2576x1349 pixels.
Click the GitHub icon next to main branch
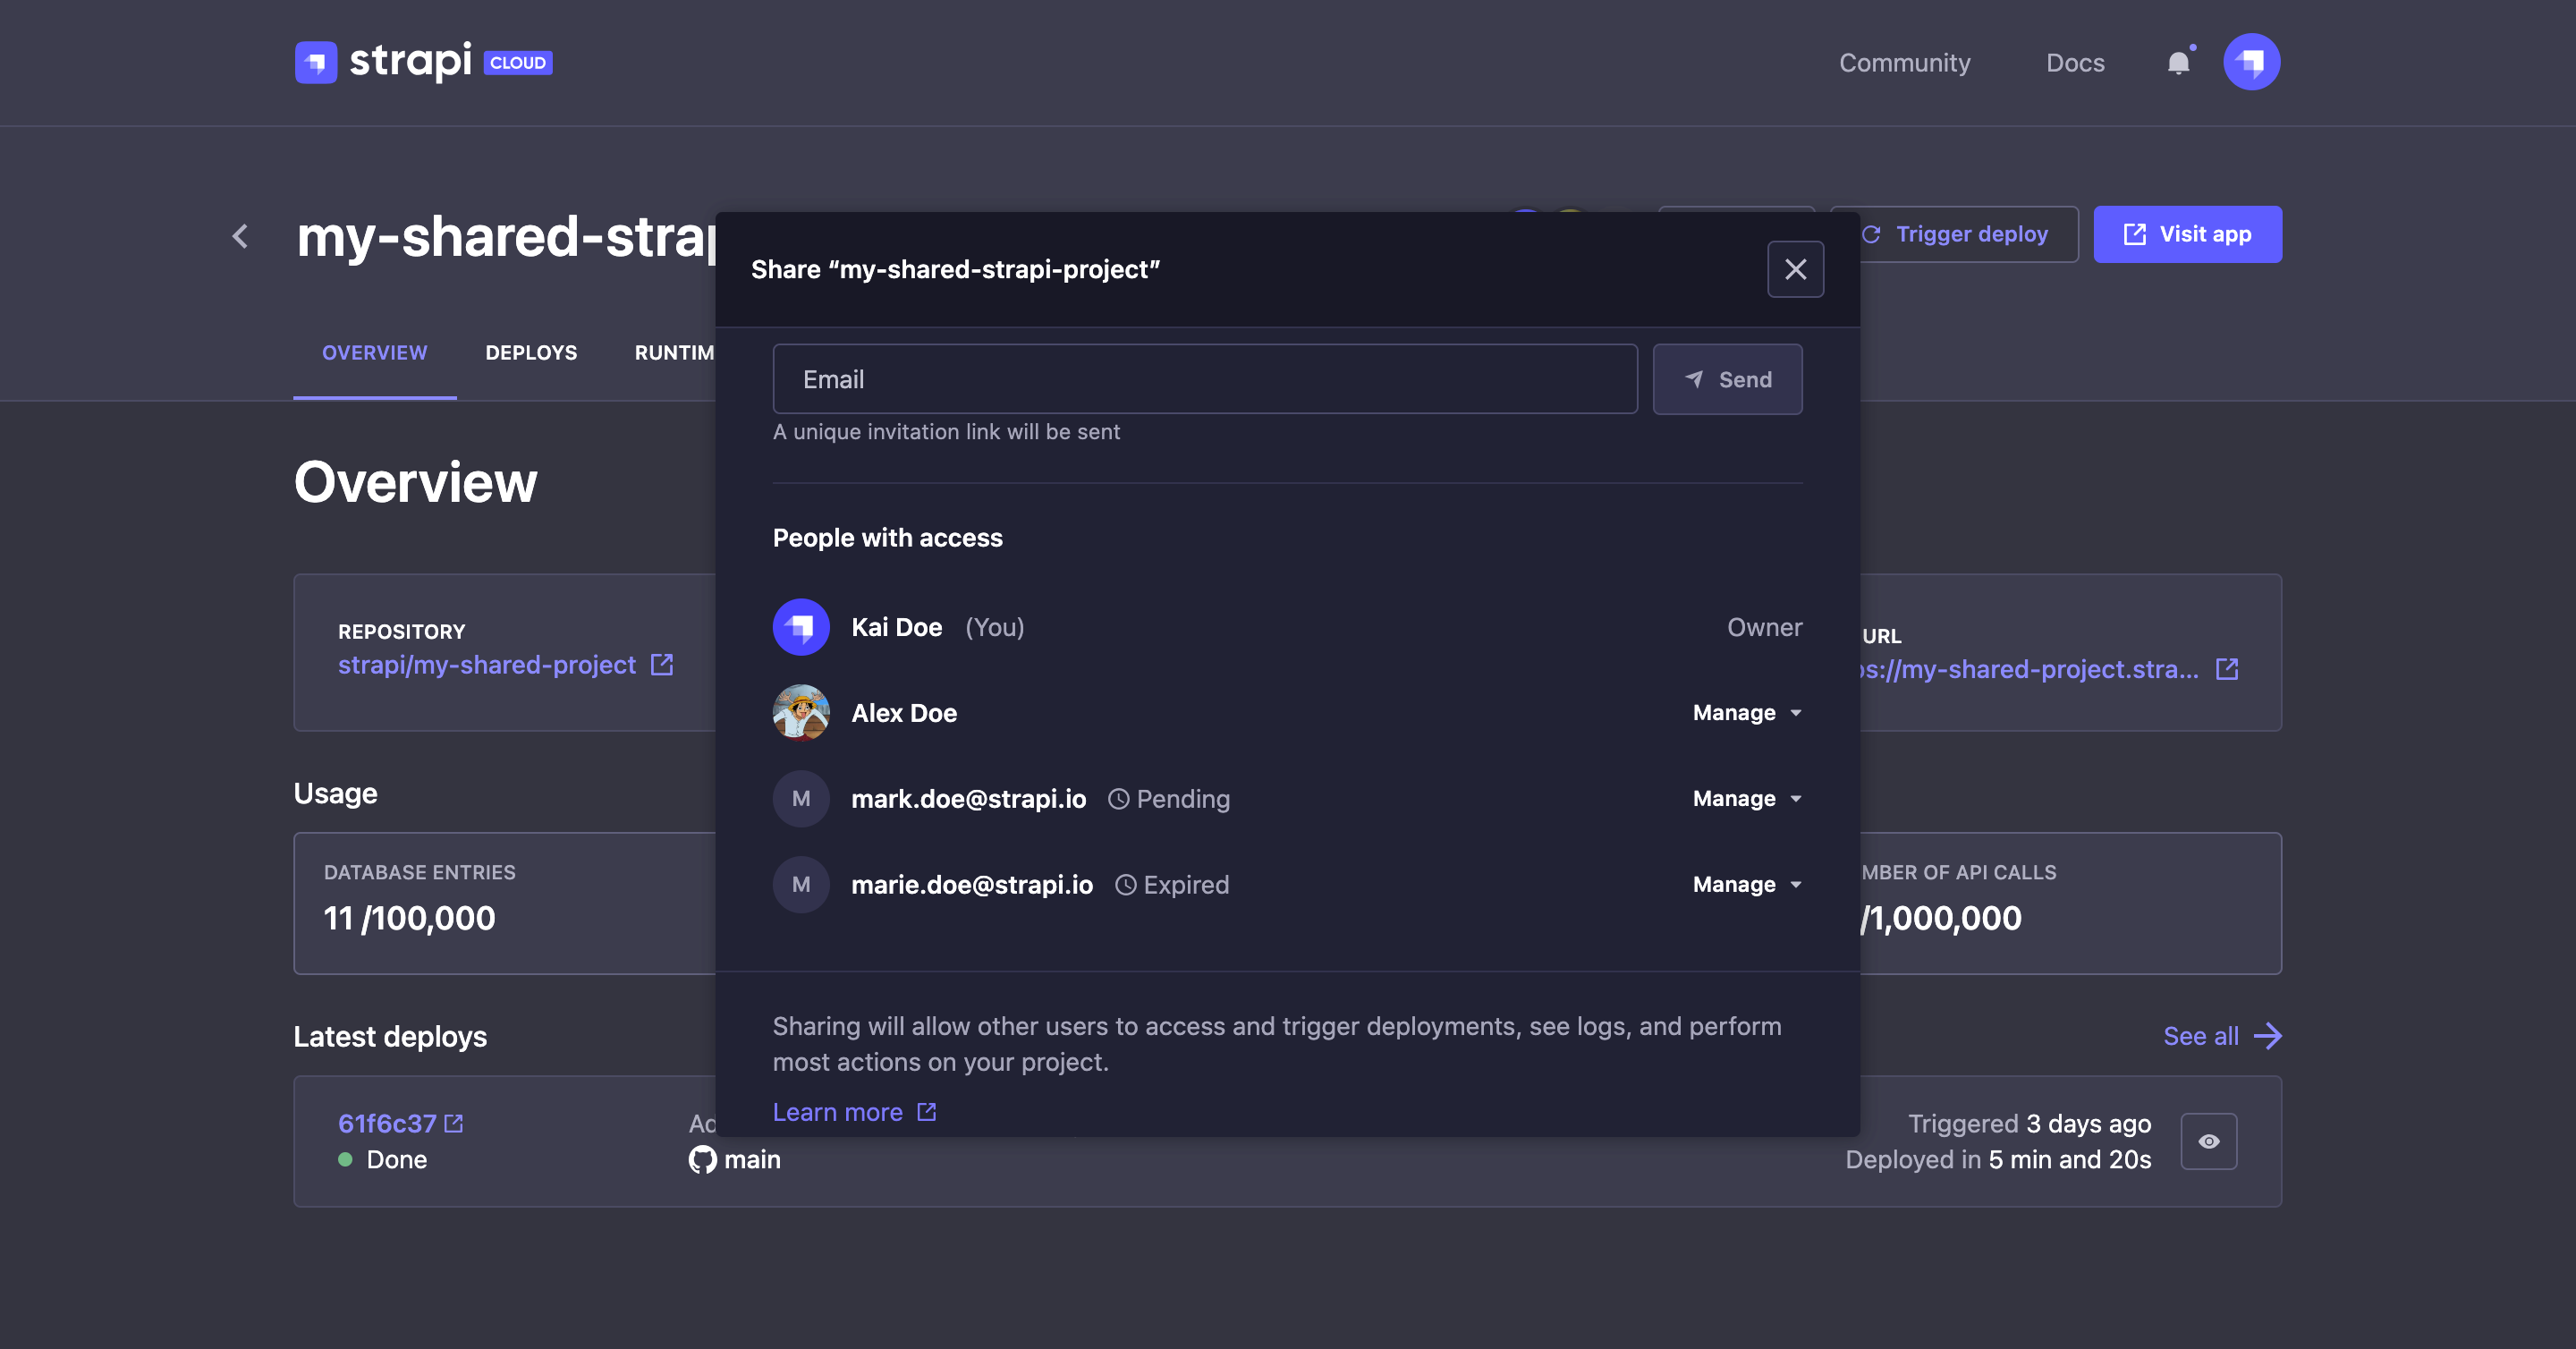pos(703,1159)
